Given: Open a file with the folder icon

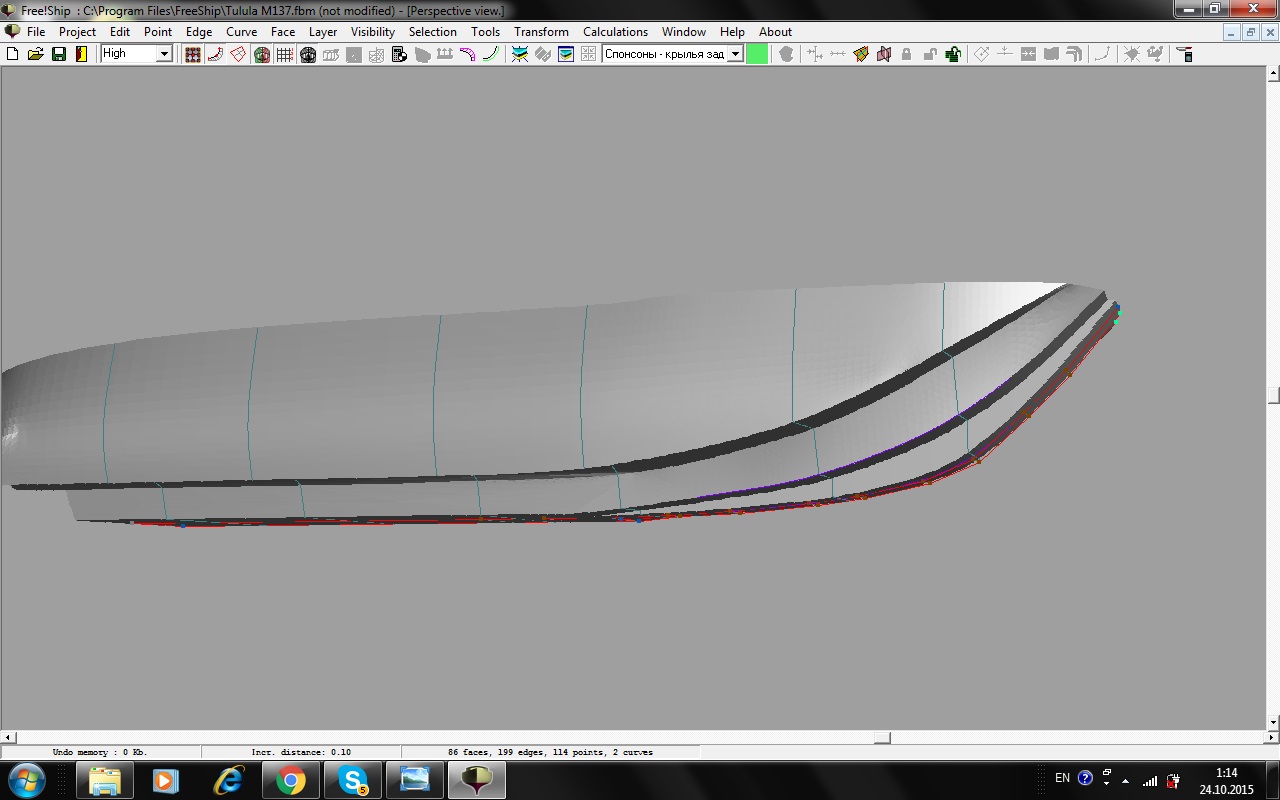Looking at the screenshot, I should [x=36, y=54].
